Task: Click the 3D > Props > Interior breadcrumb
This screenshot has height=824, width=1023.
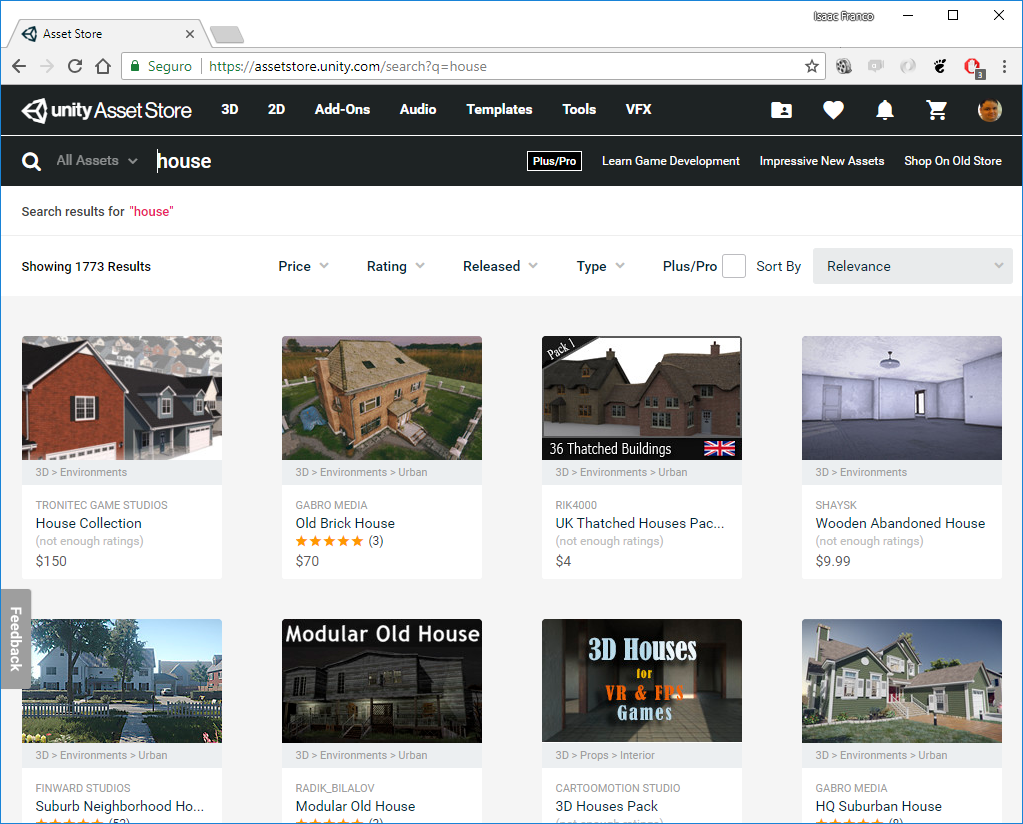Action: [x=605, y=755]
